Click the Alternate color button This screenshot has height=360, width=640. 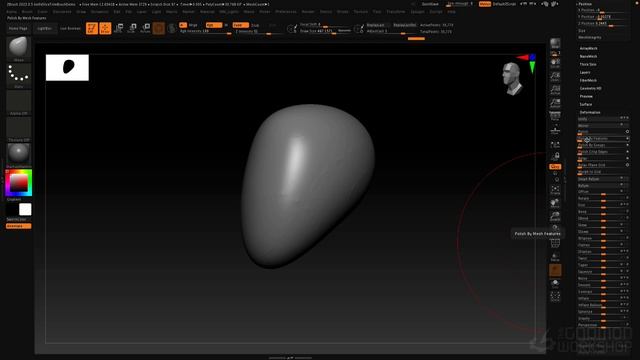[18, 226]
